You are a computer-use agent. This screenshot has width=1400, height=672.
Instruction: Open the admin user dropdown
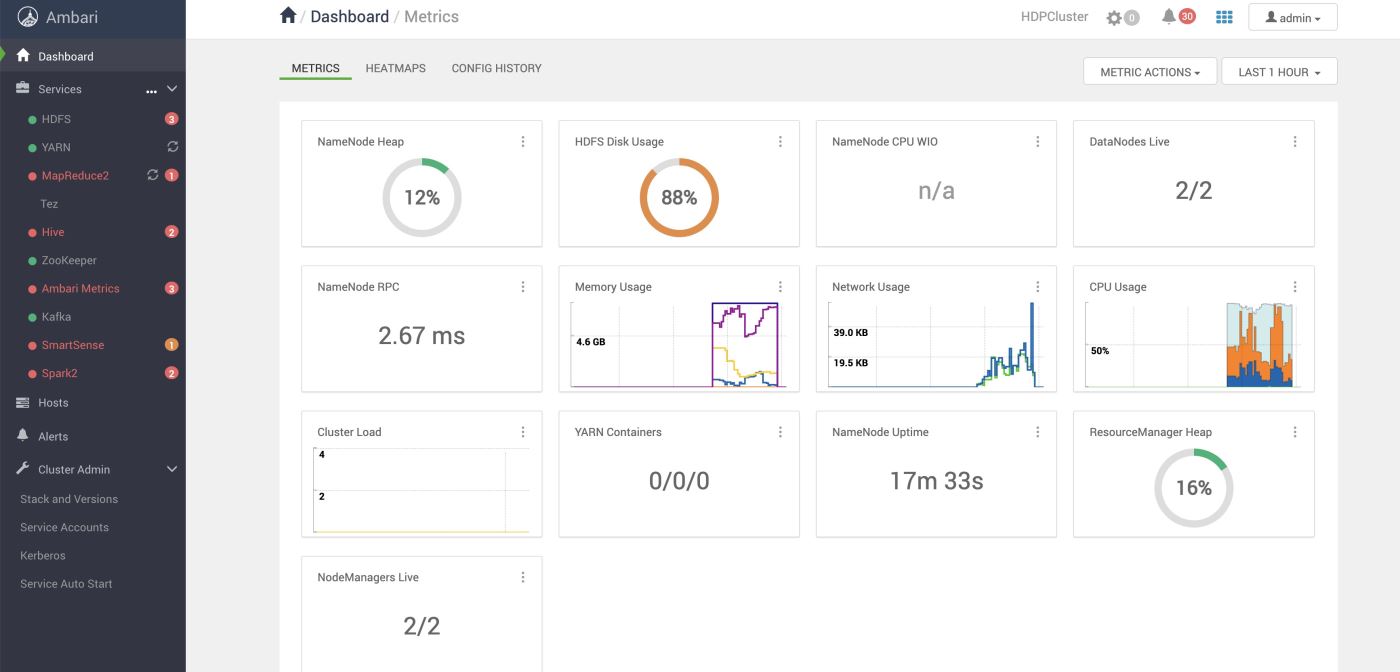coord(1292,18)
